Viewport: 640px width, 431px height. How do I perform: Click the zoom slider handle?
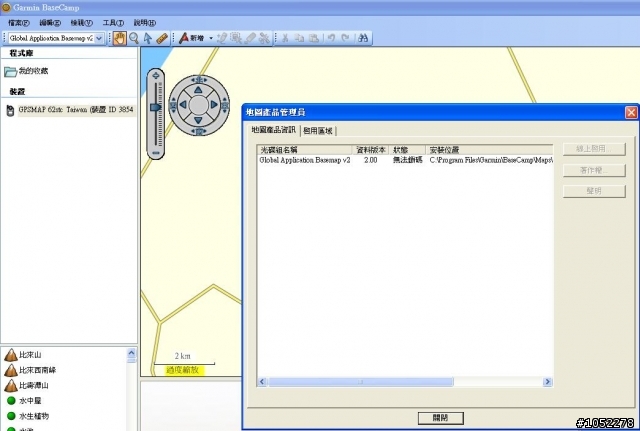156,107
